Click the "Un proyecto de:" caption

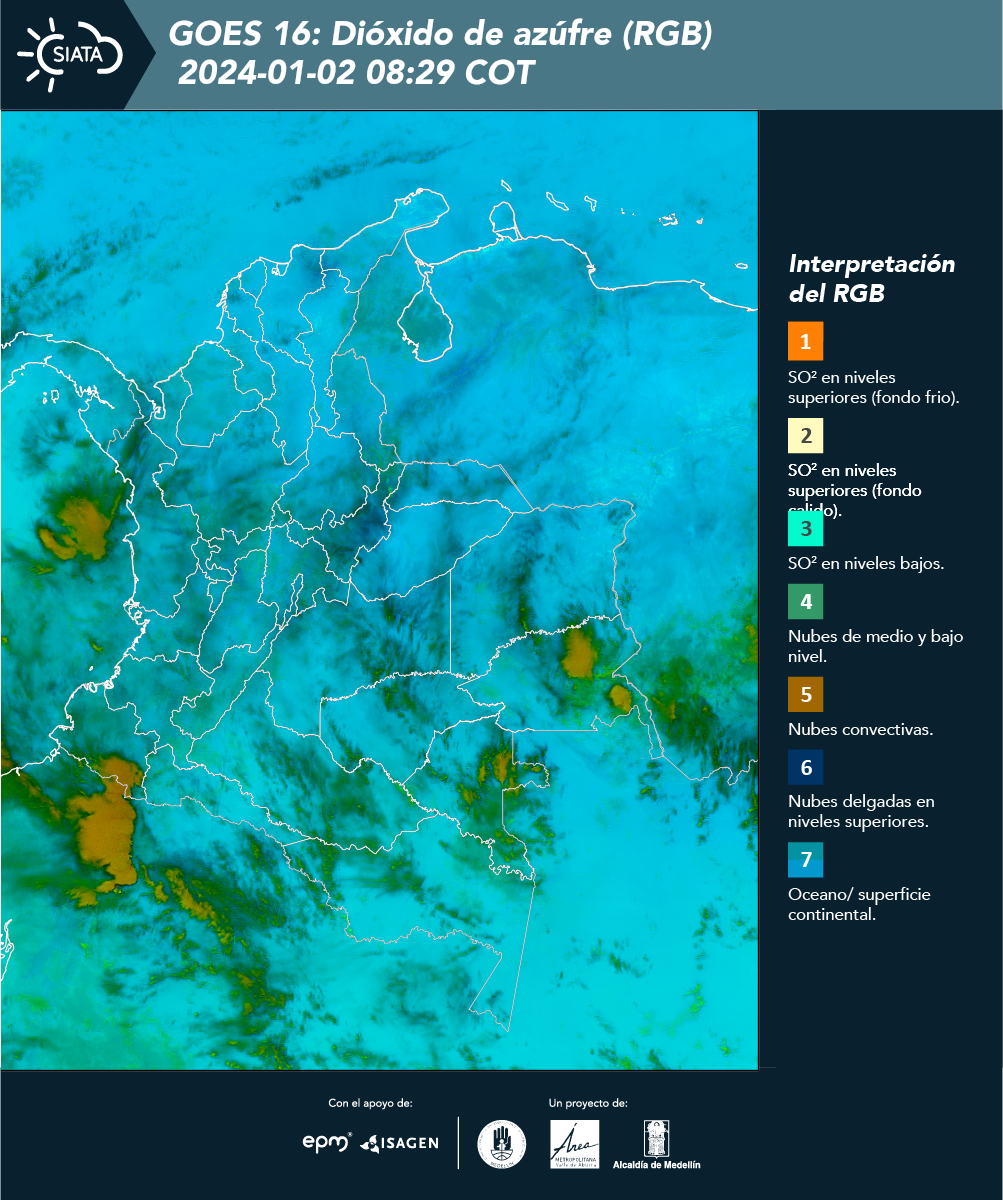(x=588, y=1103)
